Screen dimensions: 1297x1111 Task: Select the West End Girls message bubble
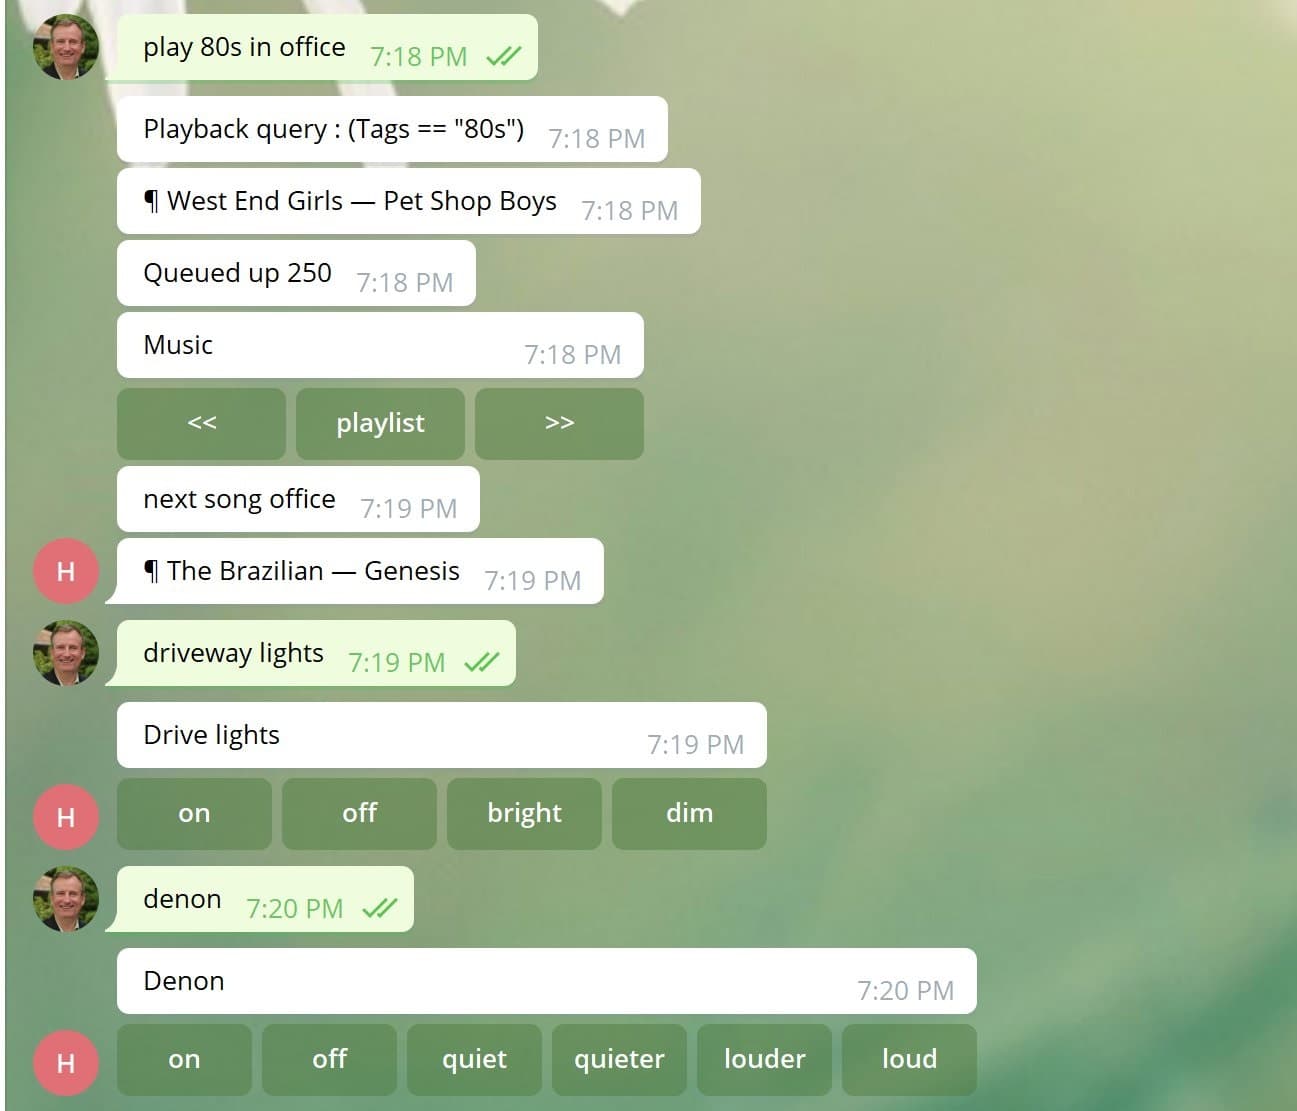408,201
